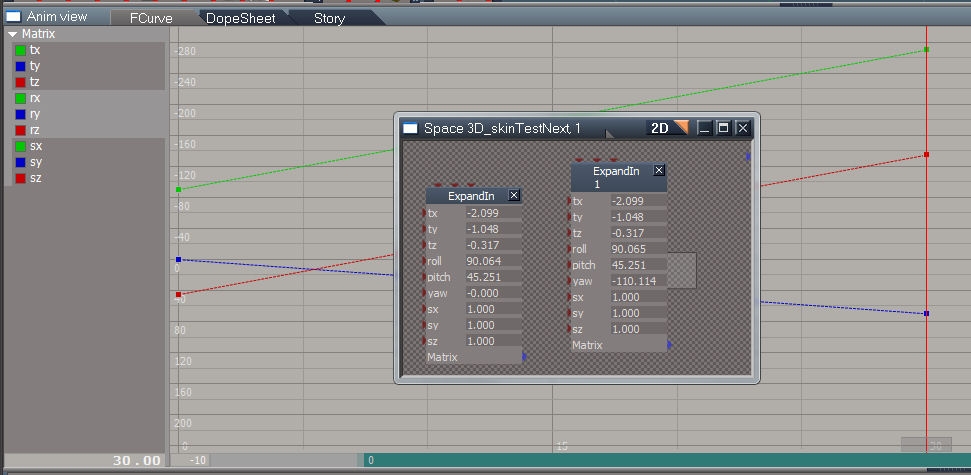This screenshot has width=971, height=475.
Task: Select the tz channel row
Action: point(89,82)
